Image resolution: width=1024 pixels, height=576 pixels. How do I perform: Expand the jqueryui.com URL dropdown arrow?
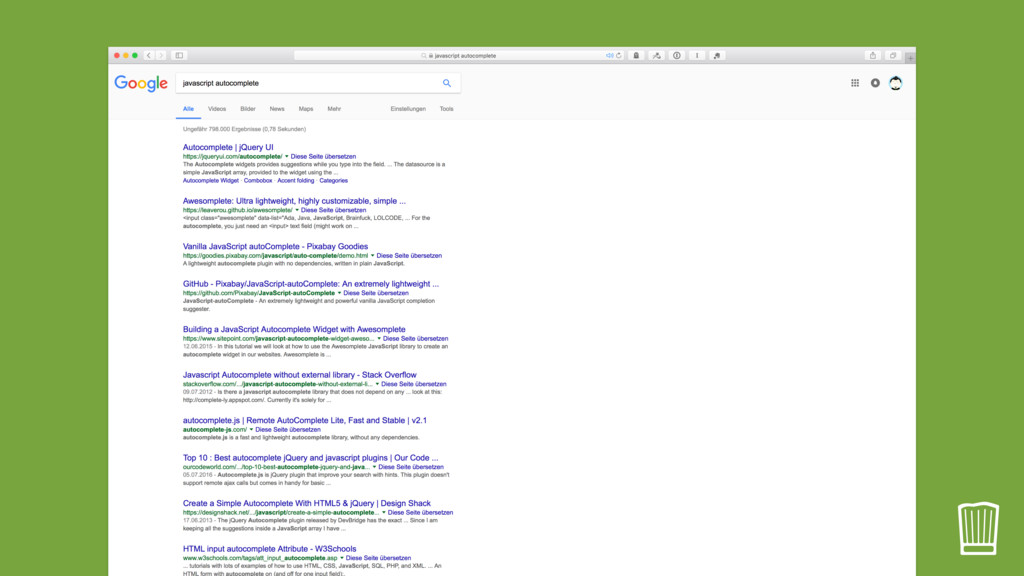(286, 157)
